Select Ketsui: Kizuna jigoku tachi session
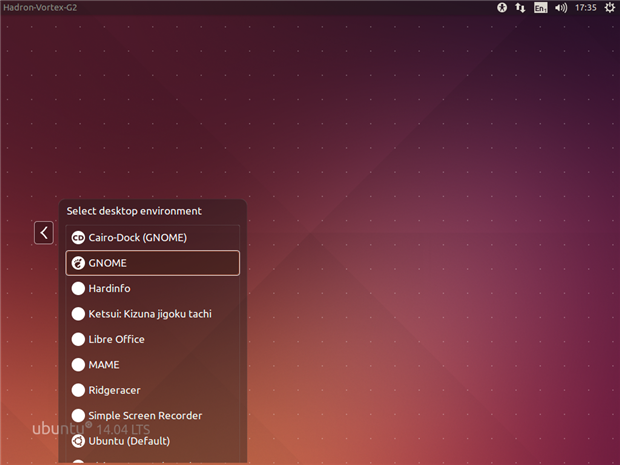This screenshot has height=465, width=620. [152, 314]
